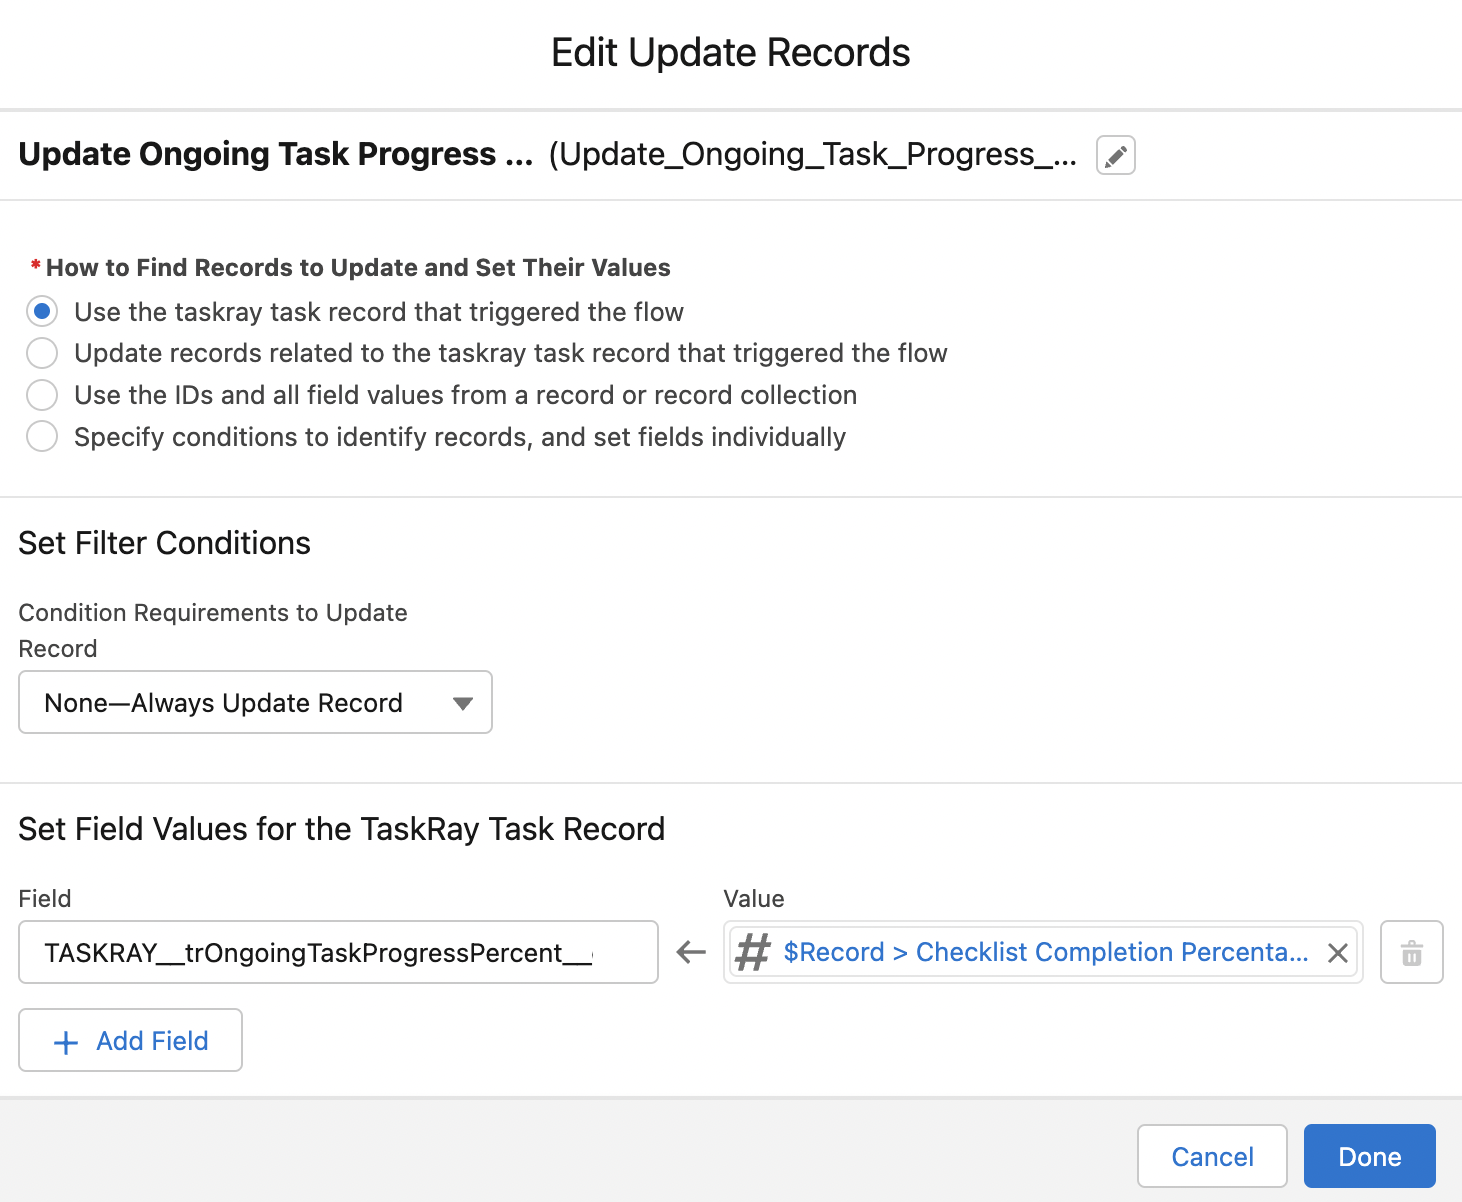Open the $Record Checklist Completion value picker
This screenshot has width=1462, height=1202.
(1046, 952)
